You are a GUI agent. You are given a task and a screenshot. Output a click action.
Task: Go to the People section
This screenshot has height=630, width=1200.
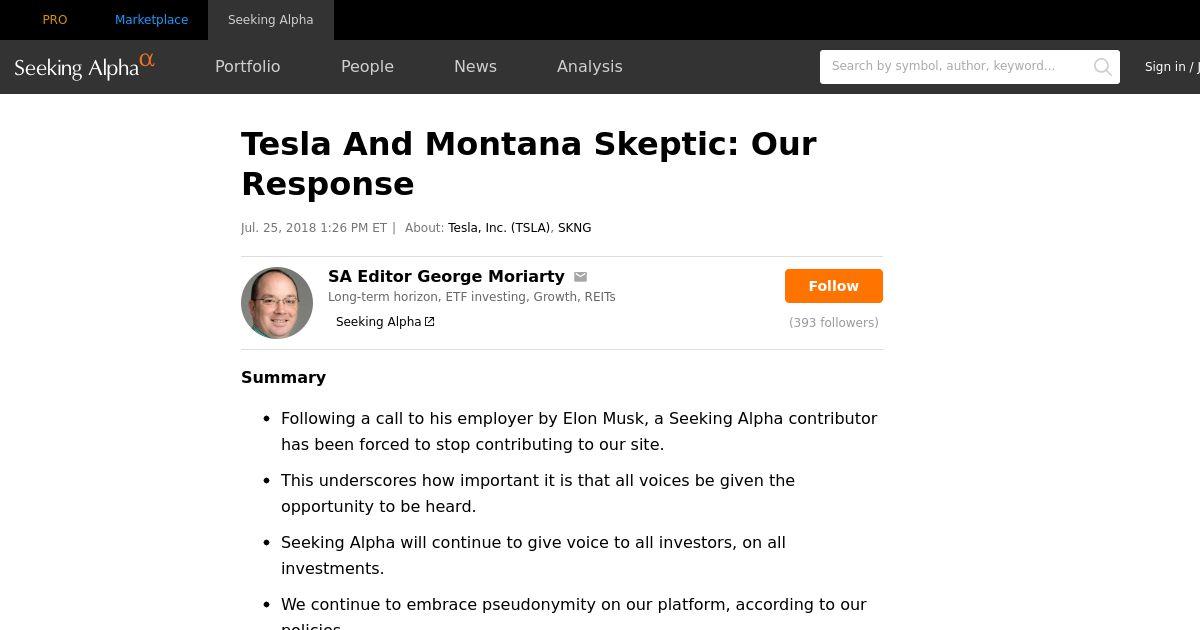click(x=367, y=67)
